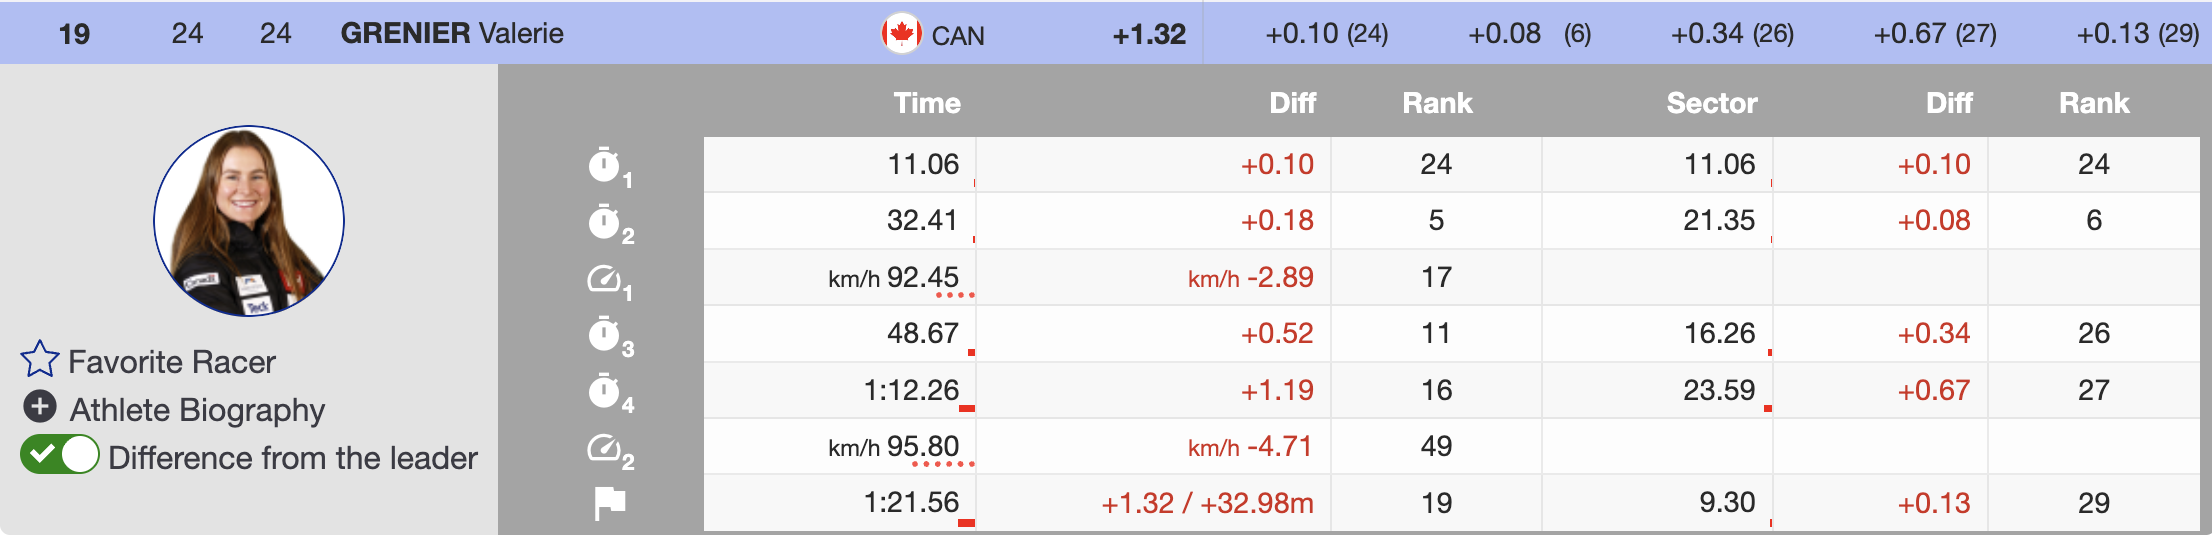Click the third intermediate stopwatch icon

(604, 334)
